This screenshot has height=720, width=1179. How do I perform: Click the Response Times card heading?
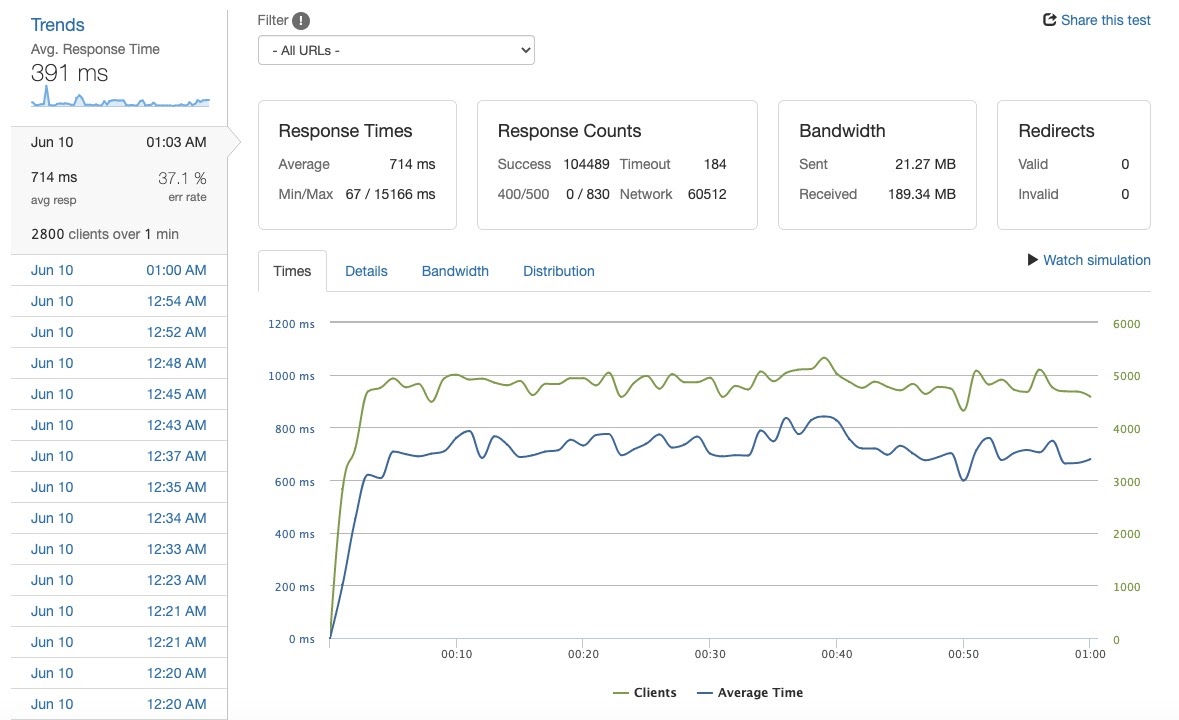345,131
